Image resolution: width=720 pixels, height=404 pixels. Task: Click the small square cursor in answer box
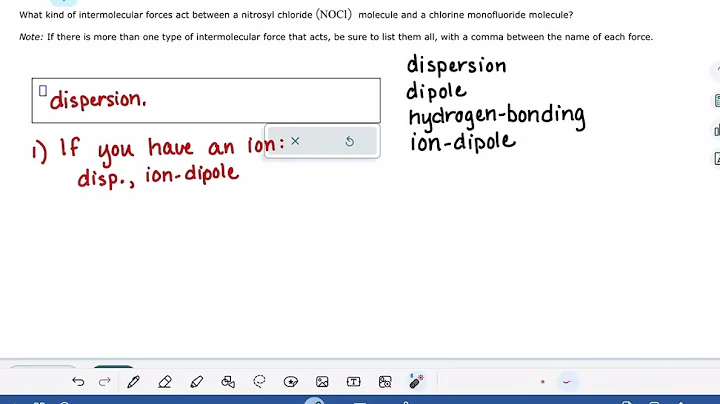click(x=43, y=91)
